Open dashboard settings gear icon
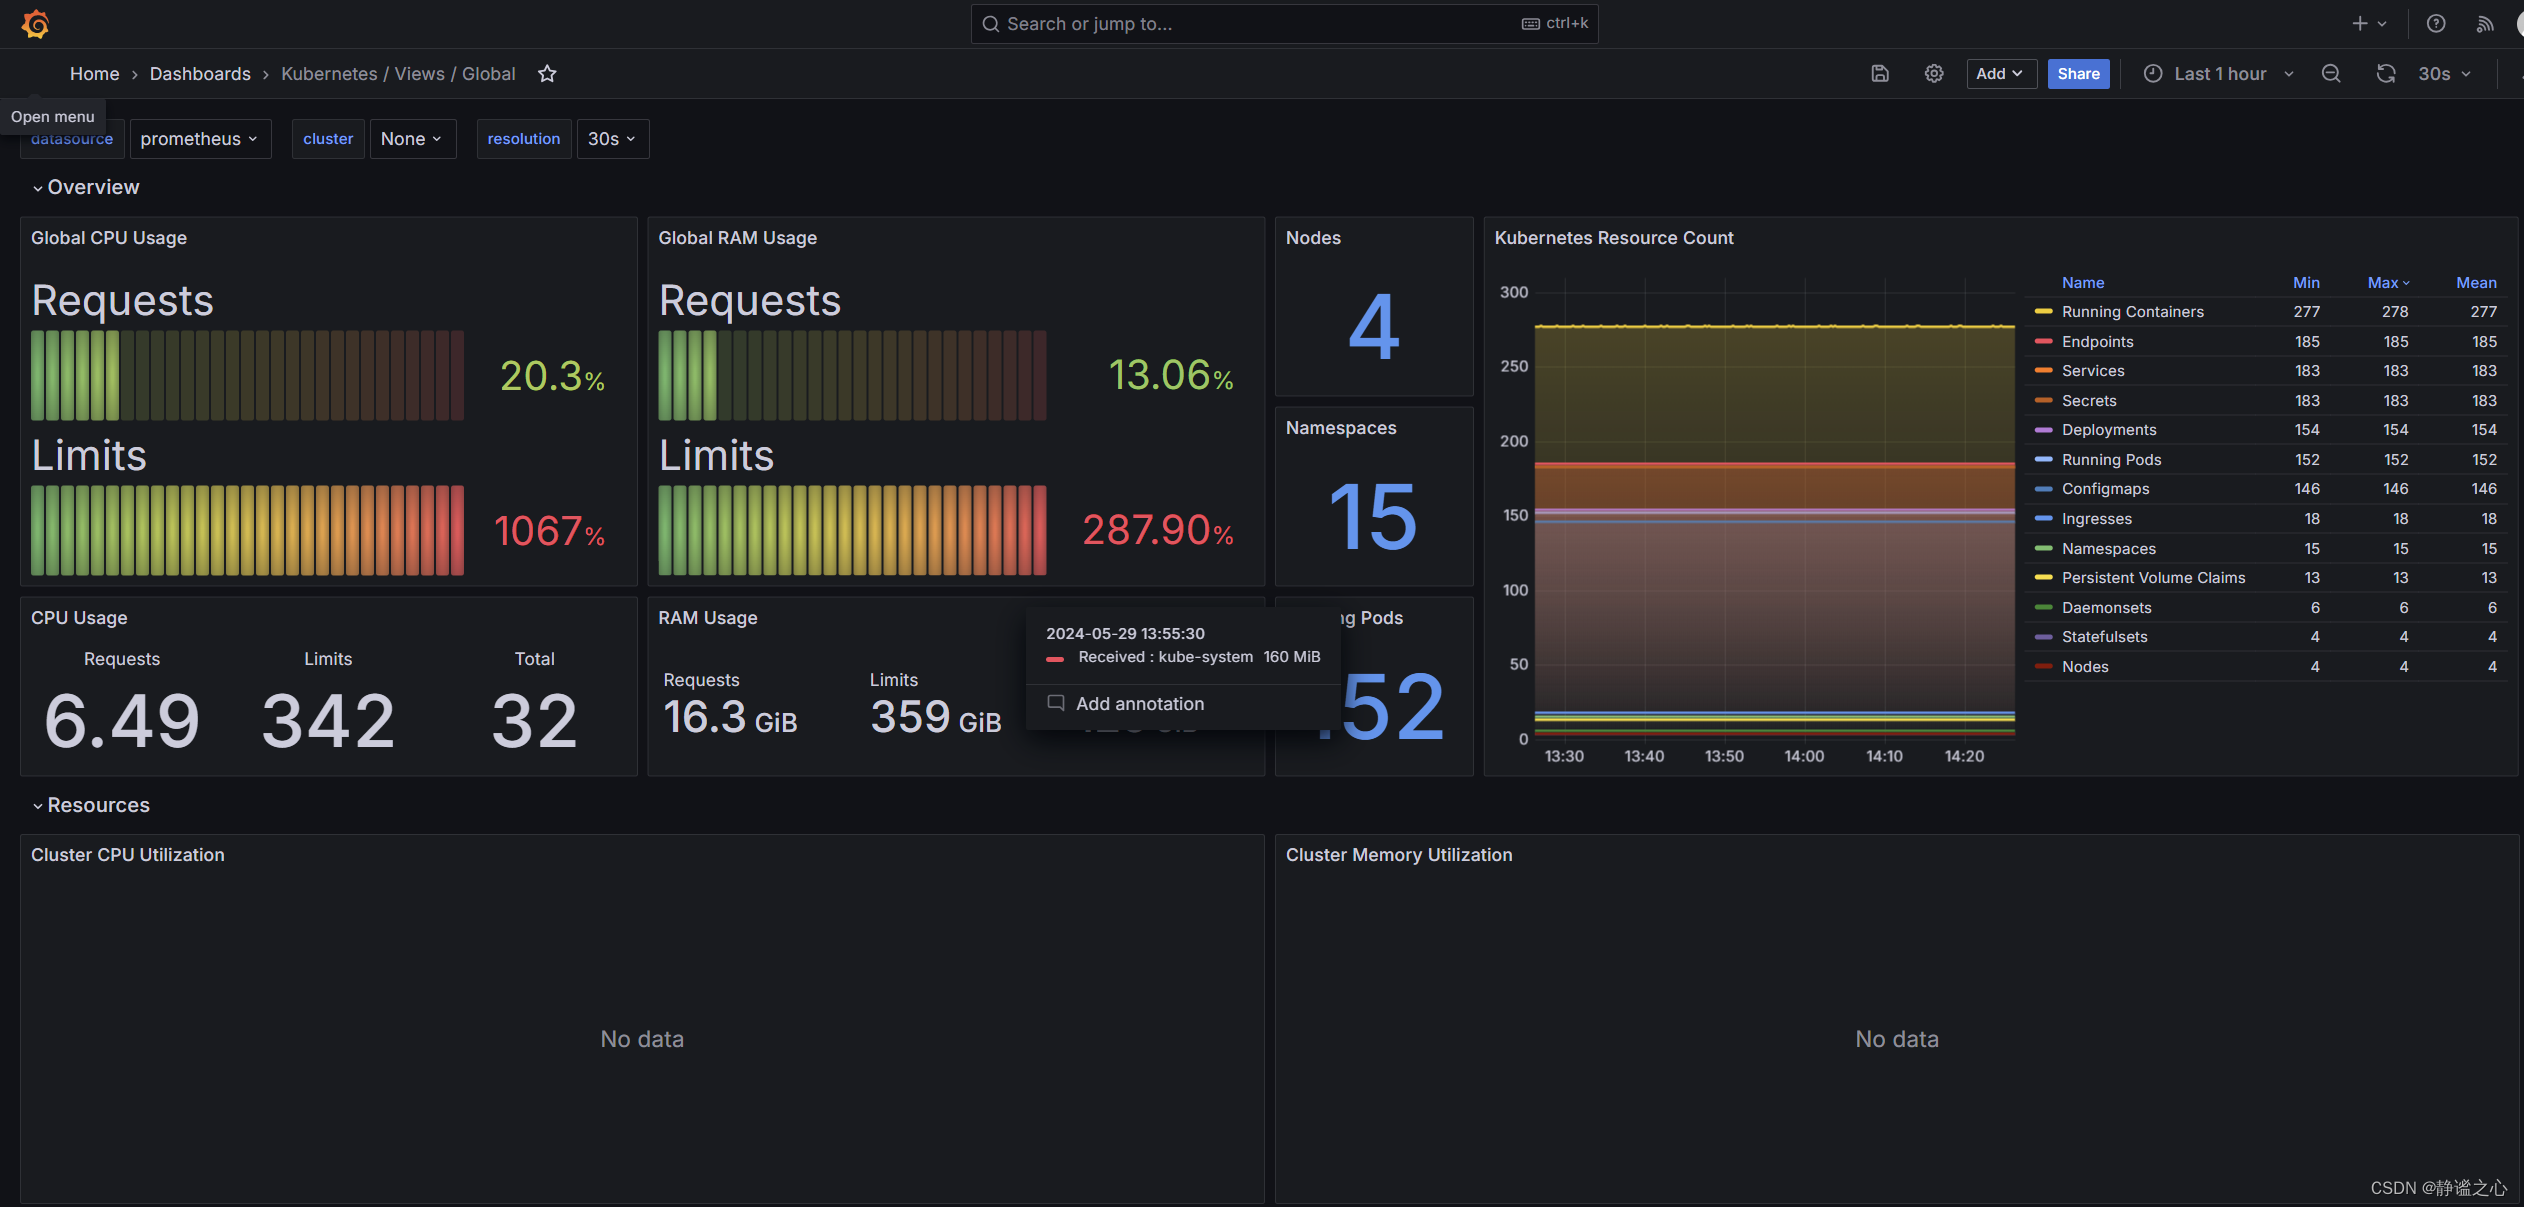Screen dimensions: 2524x1207 point(1934,74)
